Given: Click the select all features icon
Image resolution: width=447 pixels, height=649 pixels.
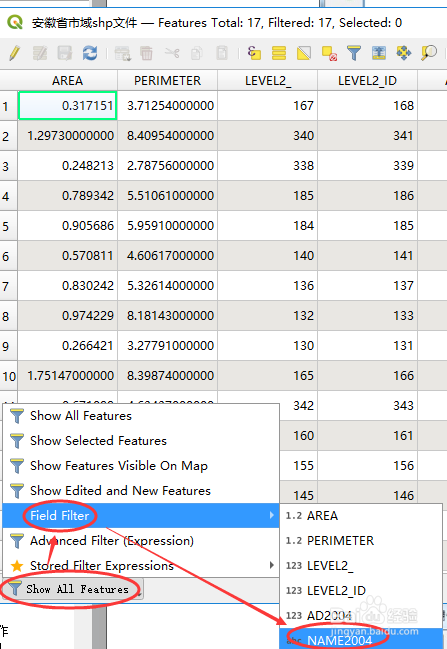Looking at the screenshot, I should coord(279,53).
